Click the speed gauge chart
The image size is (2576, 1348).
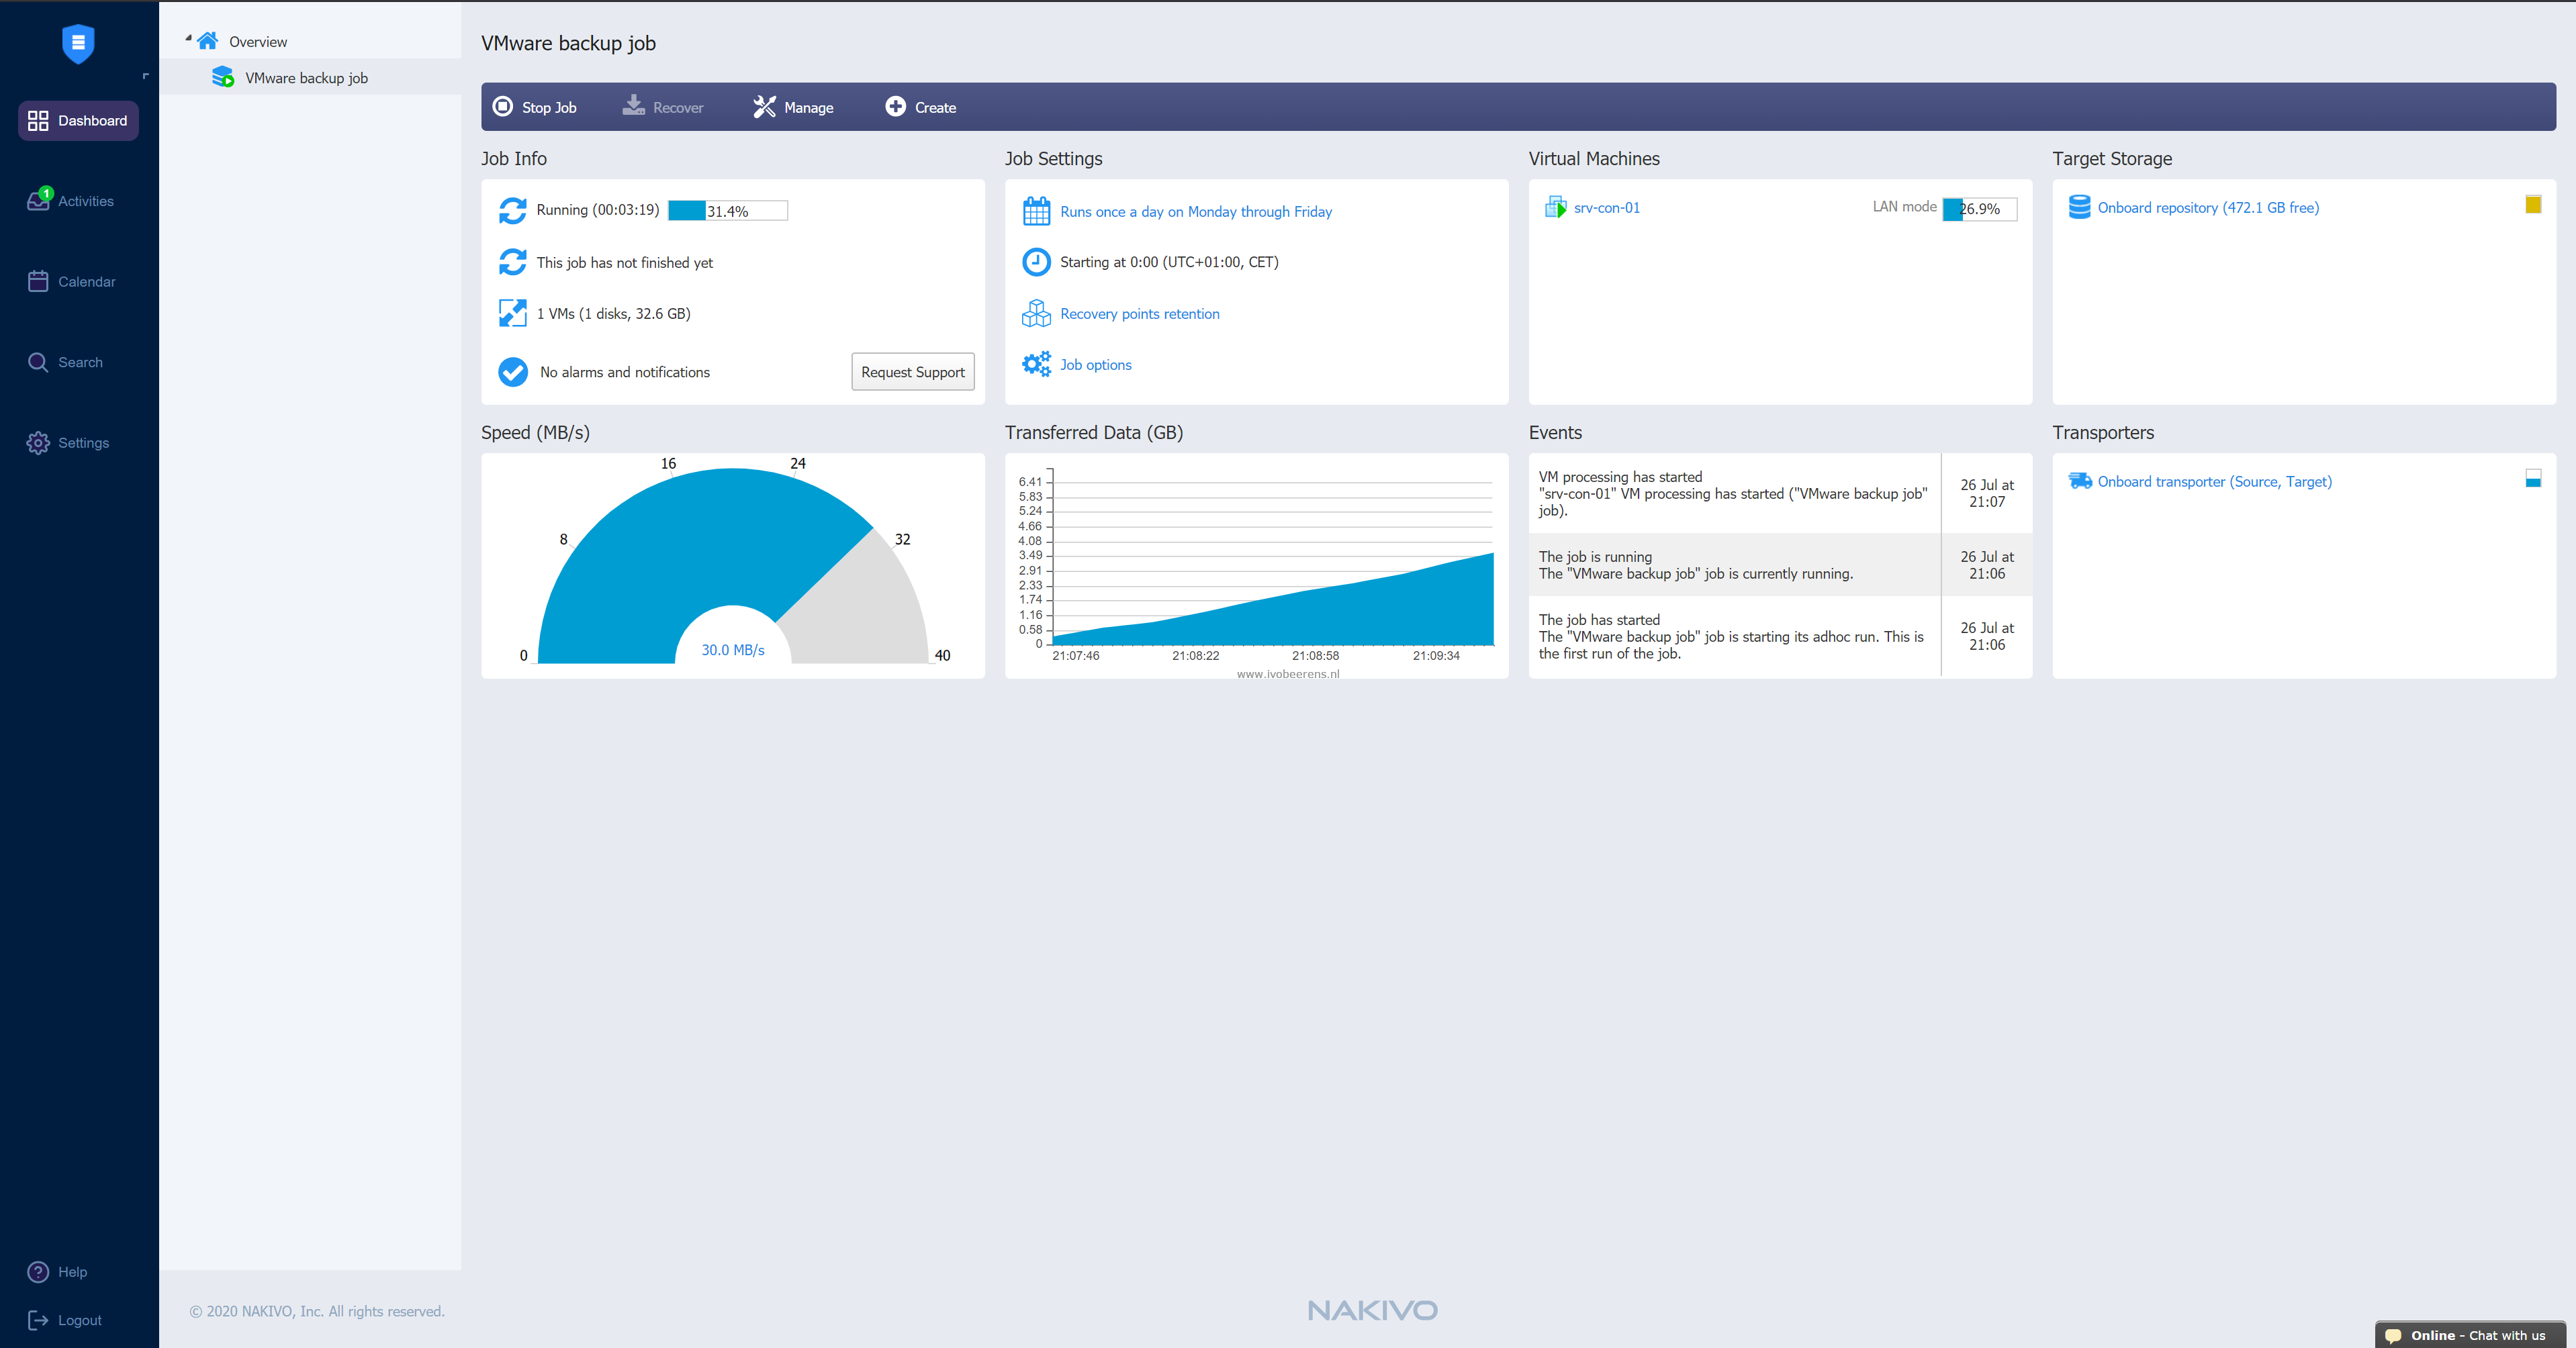[x=733, y=565]
